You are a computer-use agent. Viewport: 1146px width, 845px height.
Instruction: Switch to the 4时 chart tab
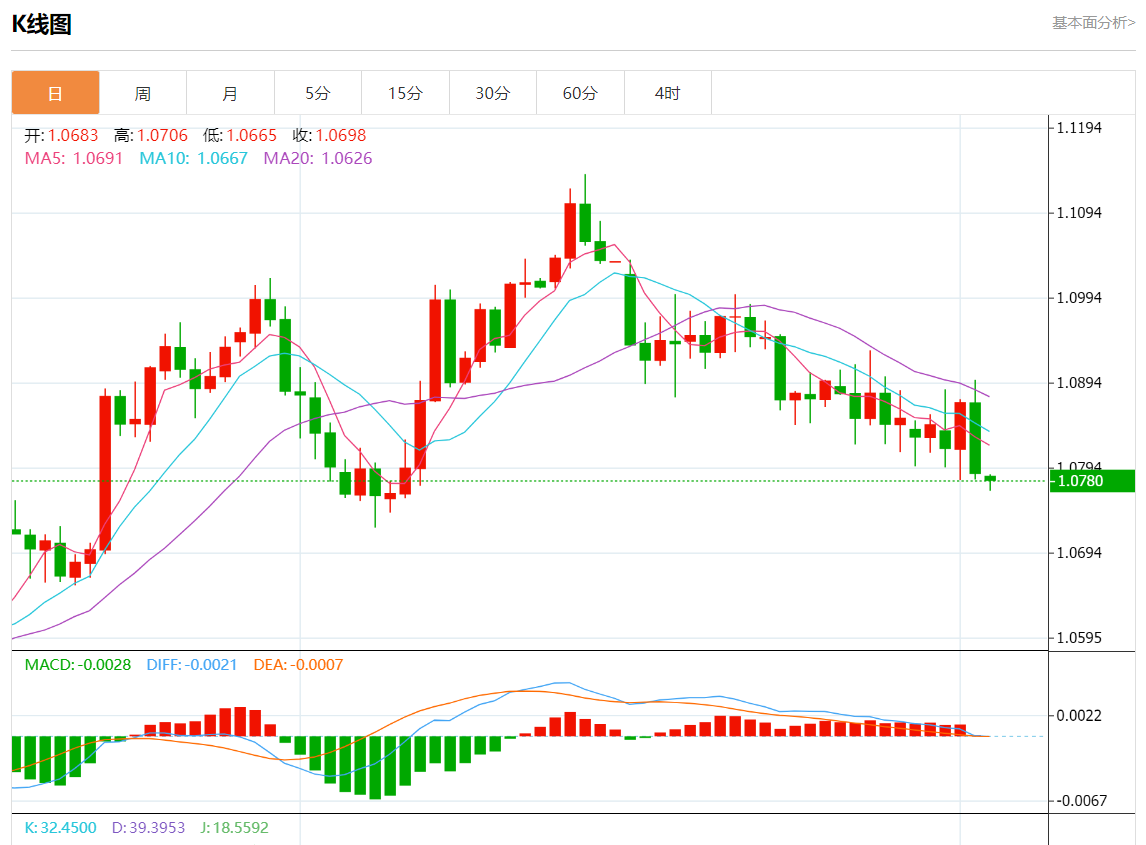(667, 93)
